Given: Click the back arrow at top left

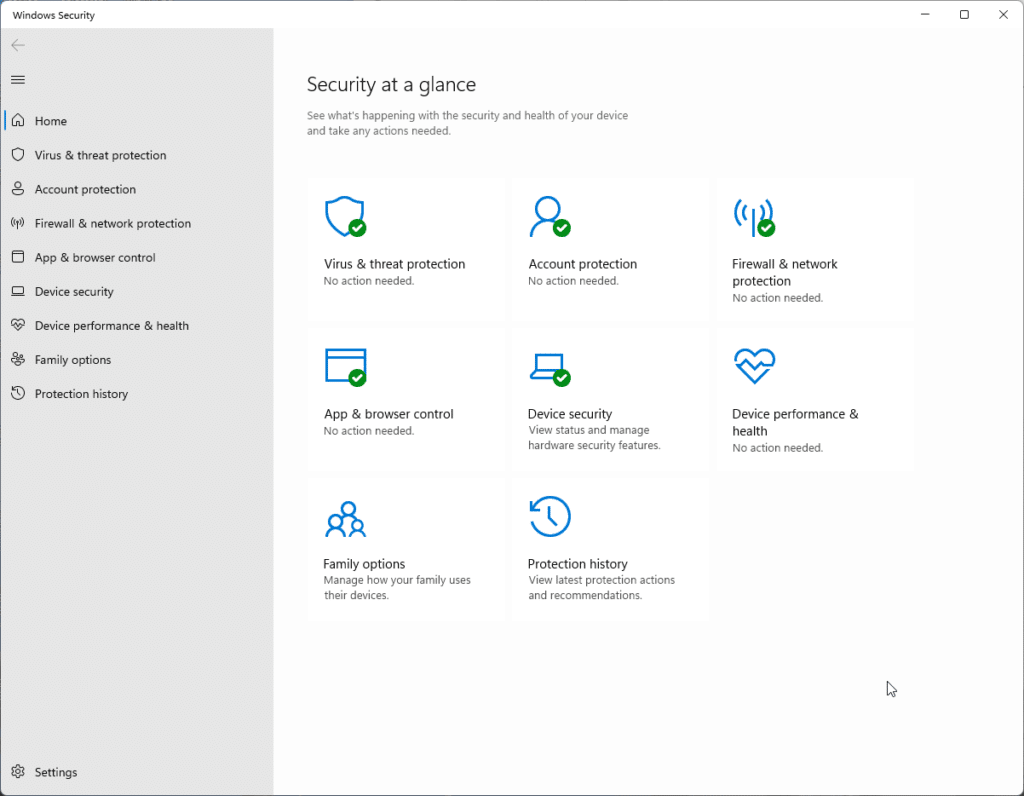Looking at the screenshot, I should click(17, 45).
